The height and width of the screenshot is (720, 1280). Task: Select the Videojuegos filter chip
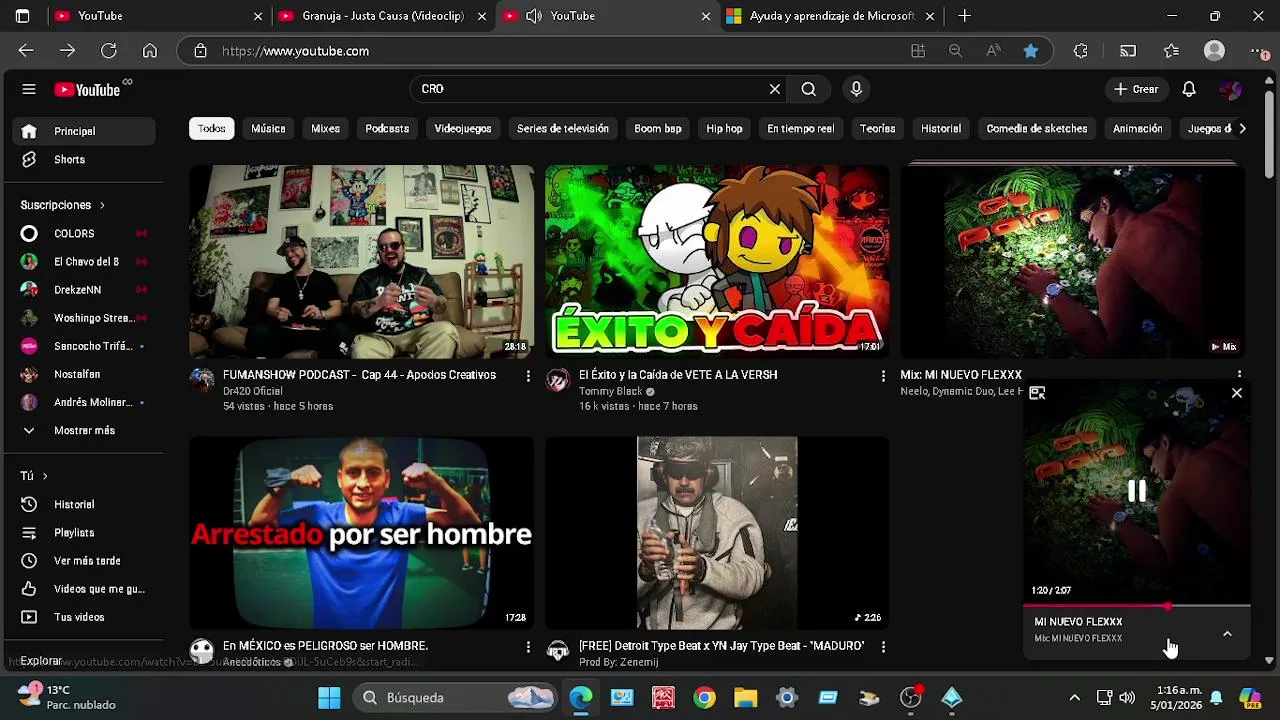pyautogui.click(x=463, y=128)
